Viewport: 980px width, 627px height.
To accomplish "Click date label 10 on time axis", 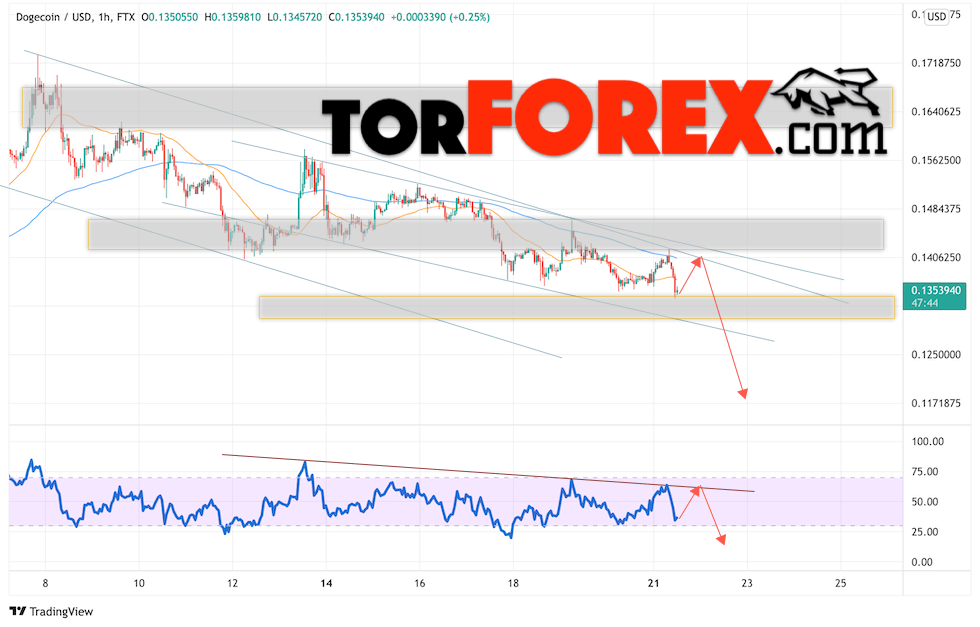I will tap(139, 583).
